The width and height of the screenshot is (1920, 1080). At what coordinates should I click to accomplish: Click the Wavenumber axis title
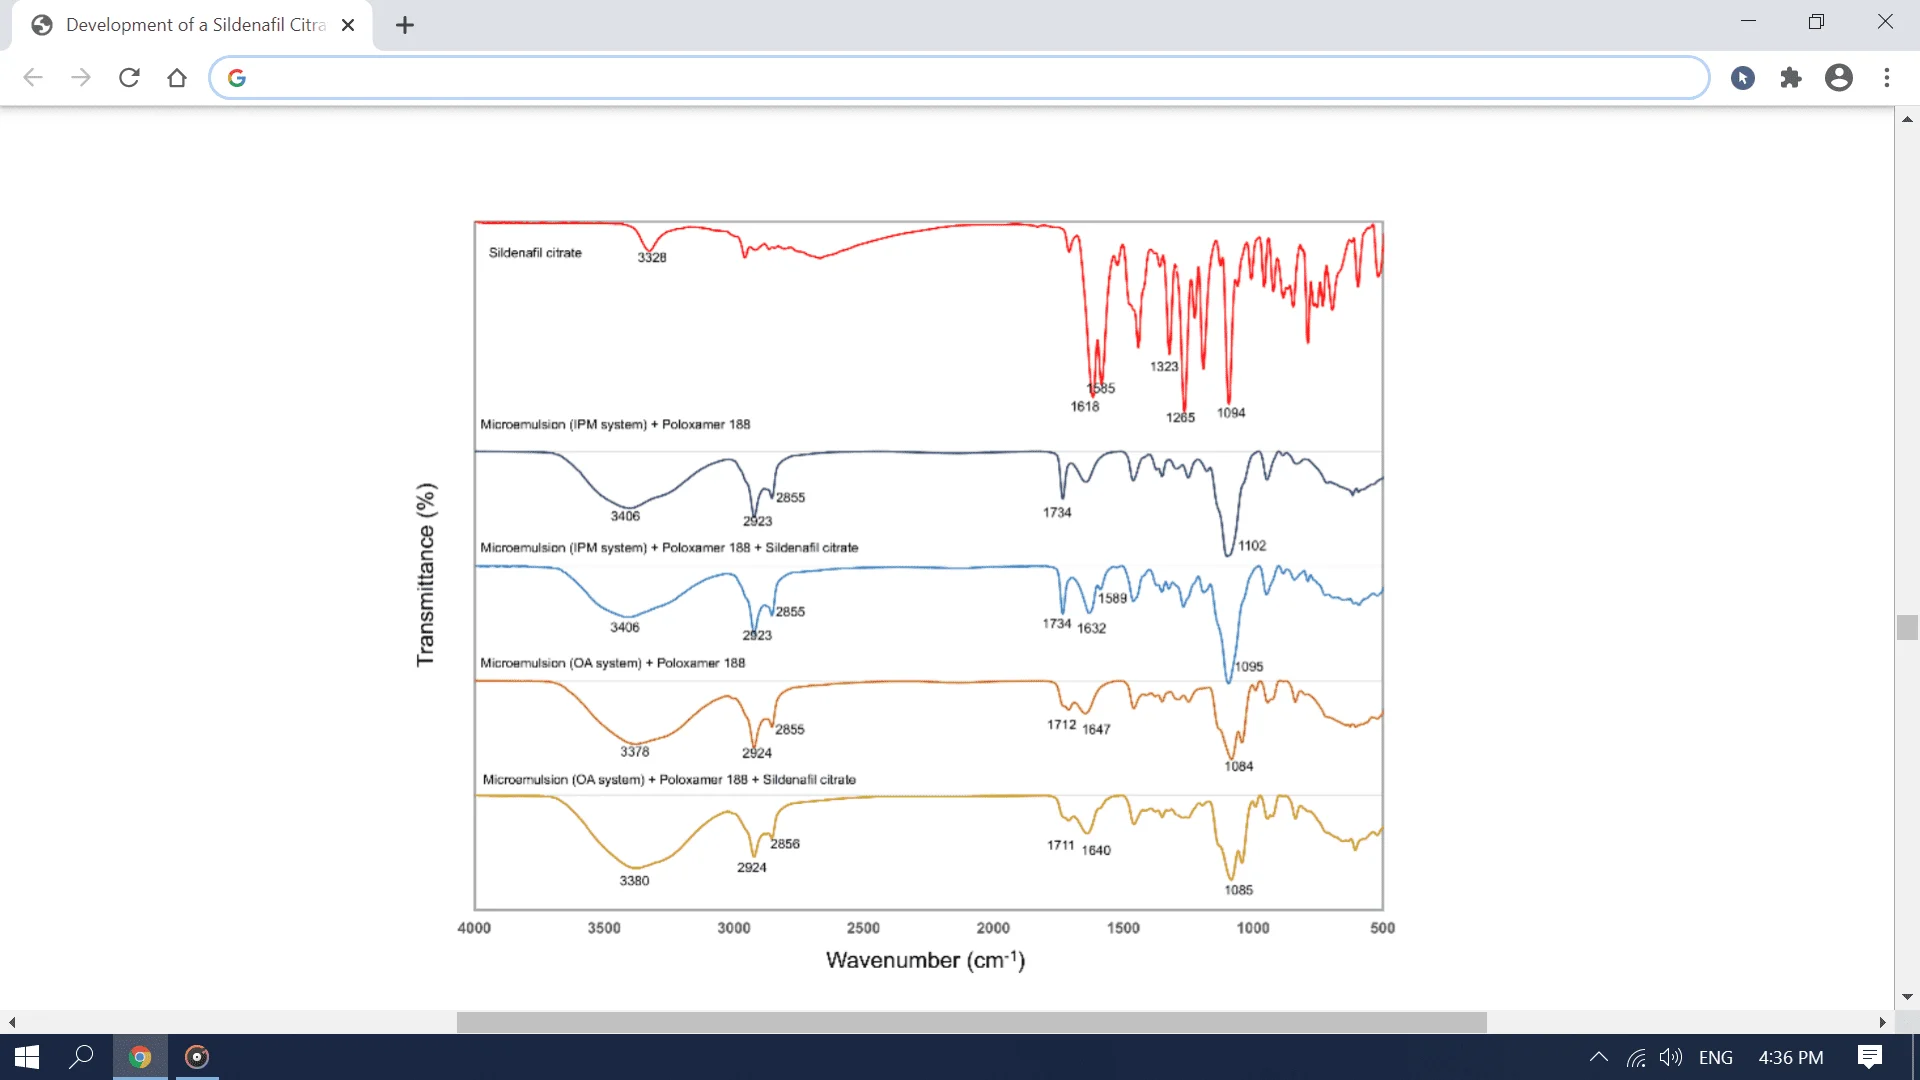coord(925,959)
